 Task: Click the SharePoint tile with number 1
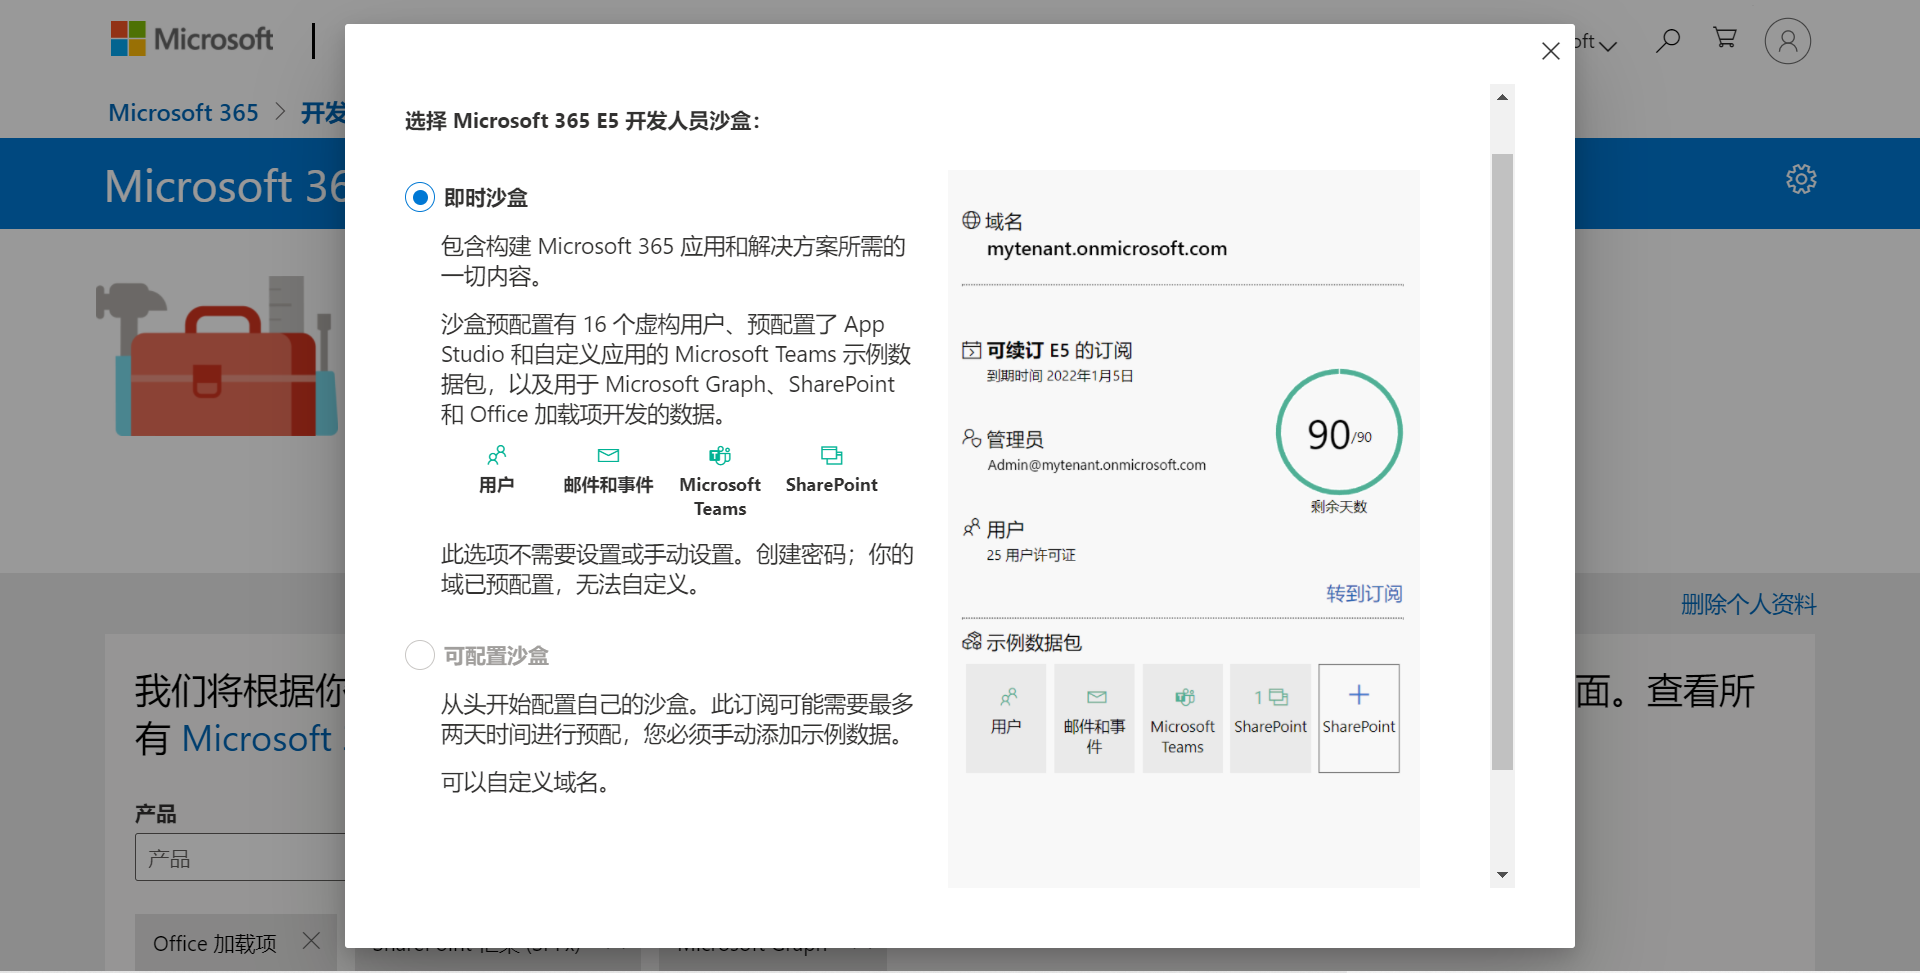(1270, 718)
